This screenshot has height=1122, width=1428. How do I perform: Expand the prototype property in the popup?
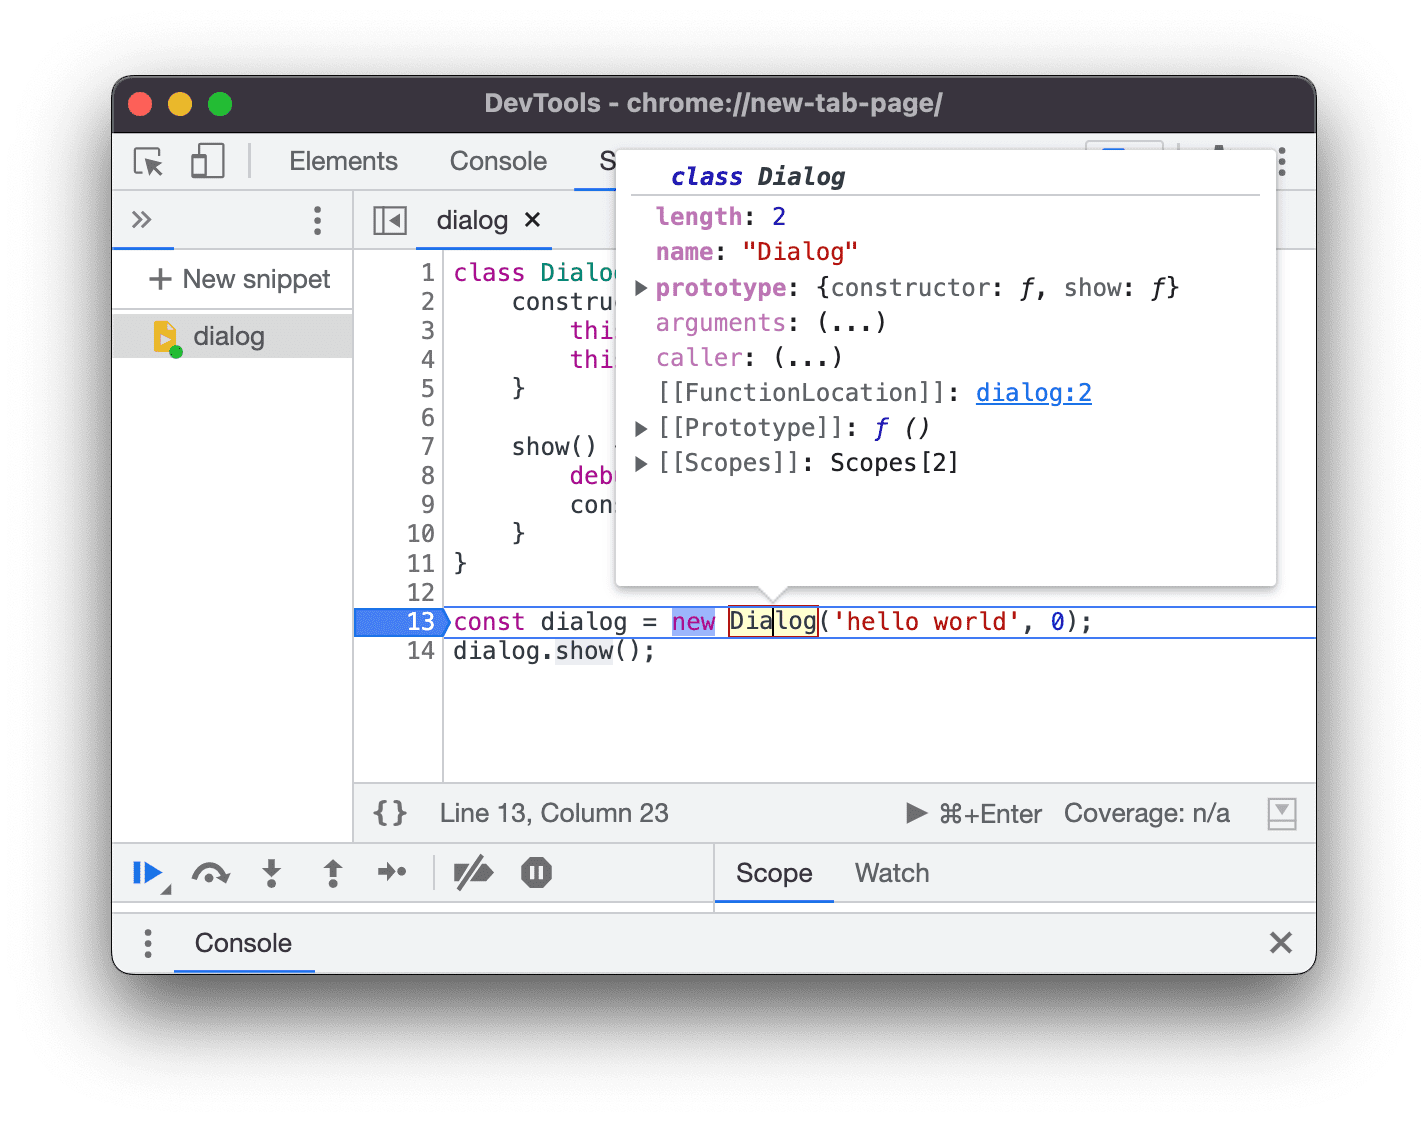click(641, 288)
